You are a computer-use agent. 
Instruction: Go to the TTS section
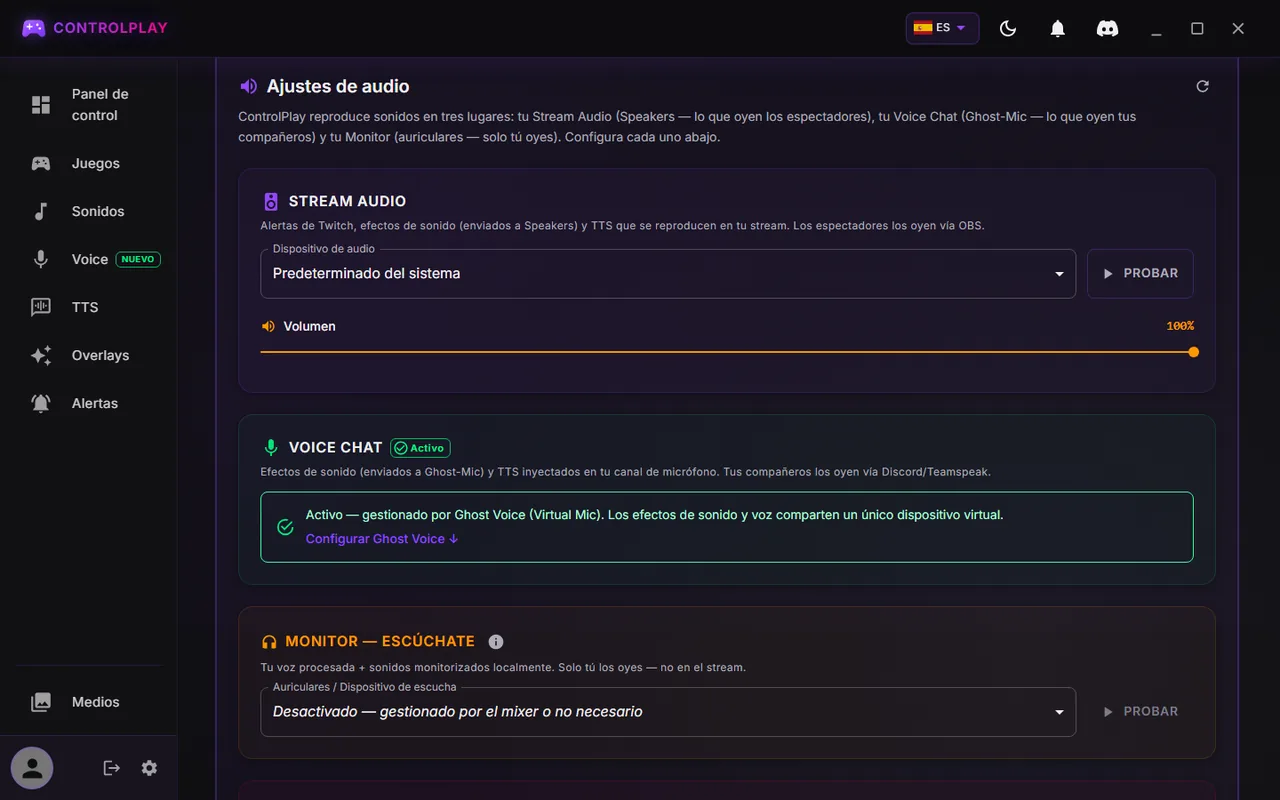(88, 307)
